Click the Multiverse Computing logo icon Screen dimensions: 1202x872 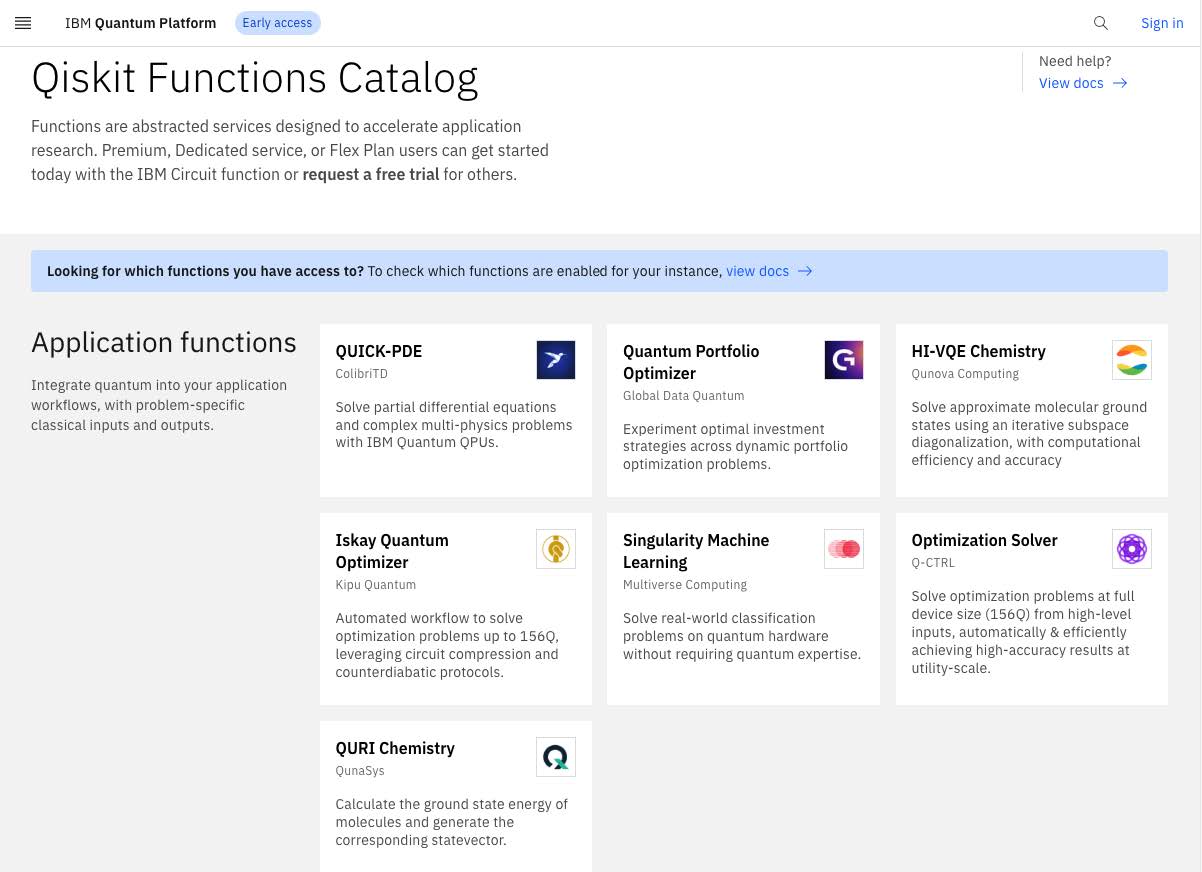pyautogui.click(x=843, y=549)
